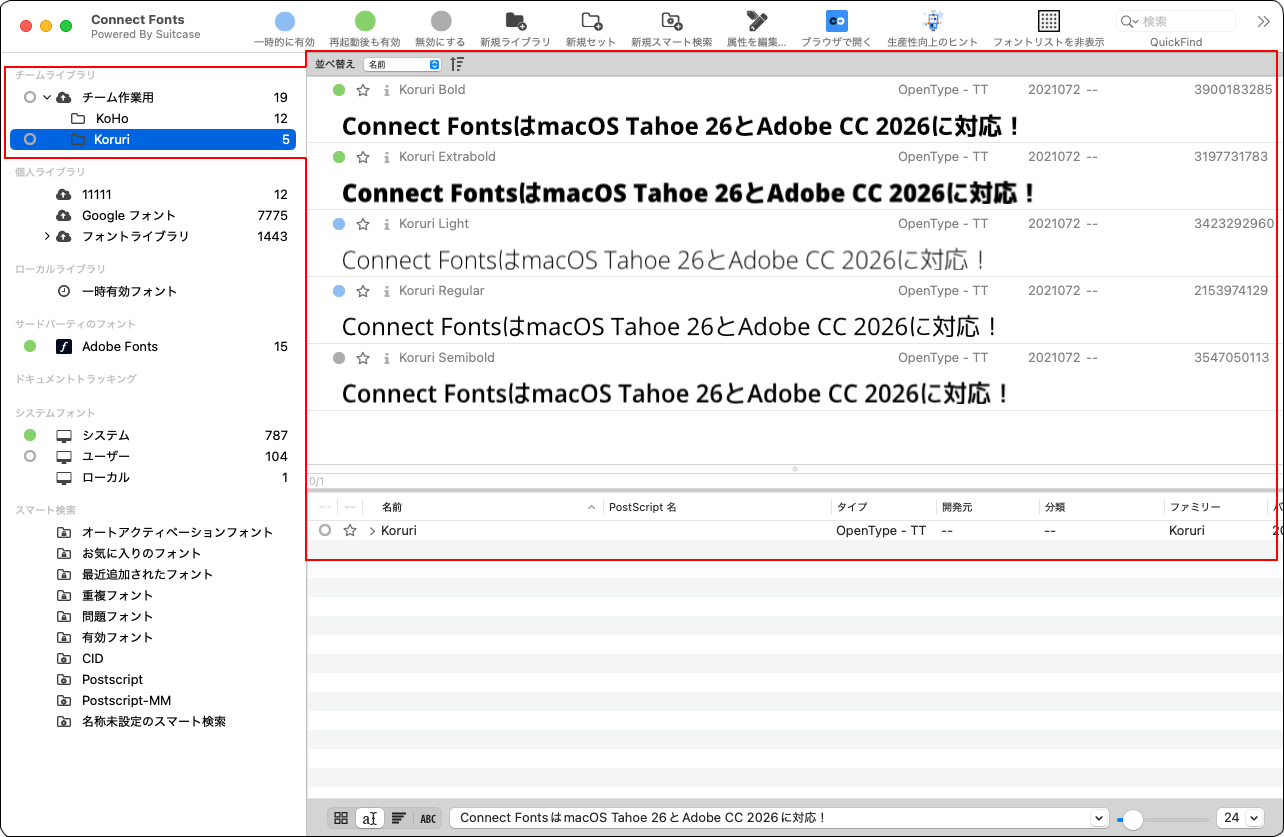Viewport: 1284px width, 837px height.
Task: Sort by PostScript 名 column header
Action: (717, 508)
